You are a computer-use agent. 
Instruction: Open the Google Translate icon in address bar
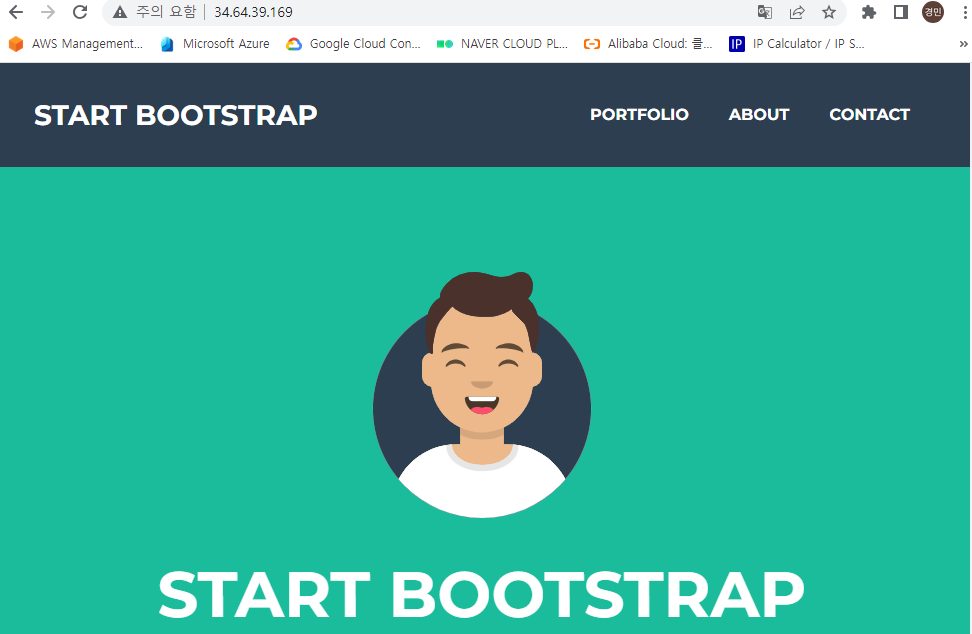point(764,12)
